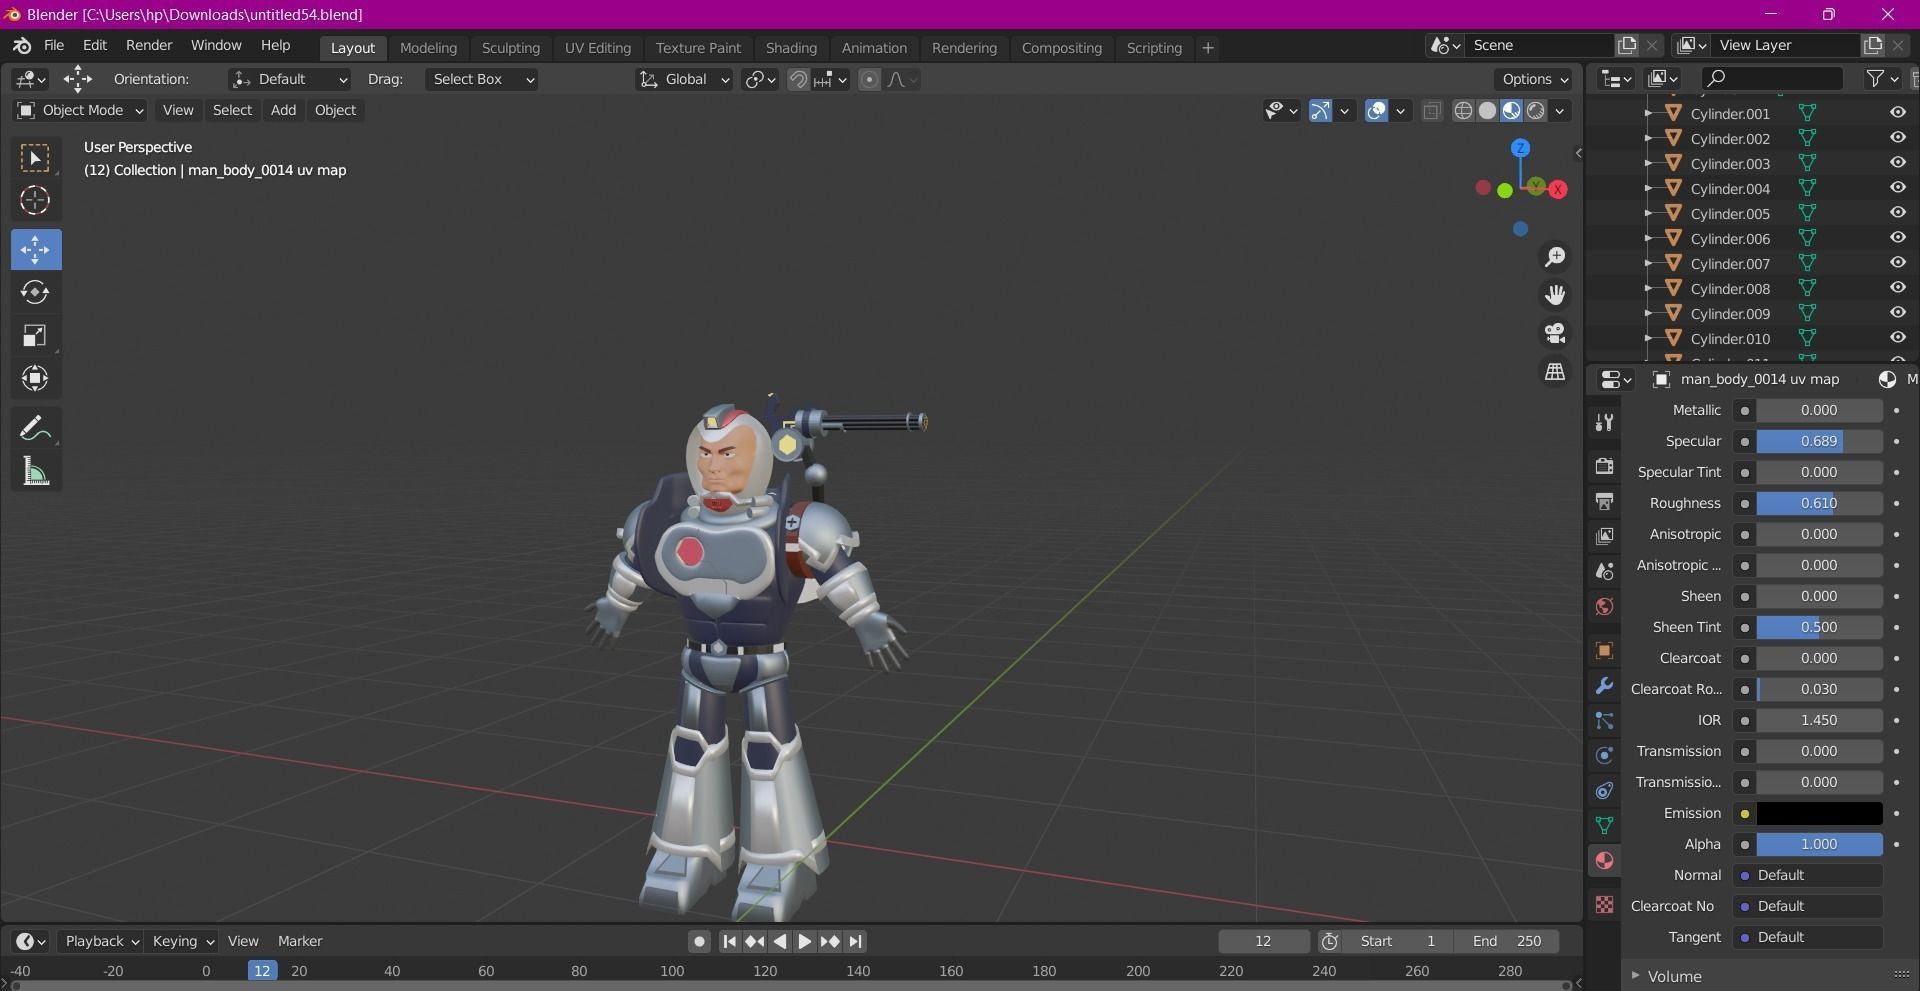Open the Add menu in viewport header
The image size is (1920, 991).
coord(283,110)
